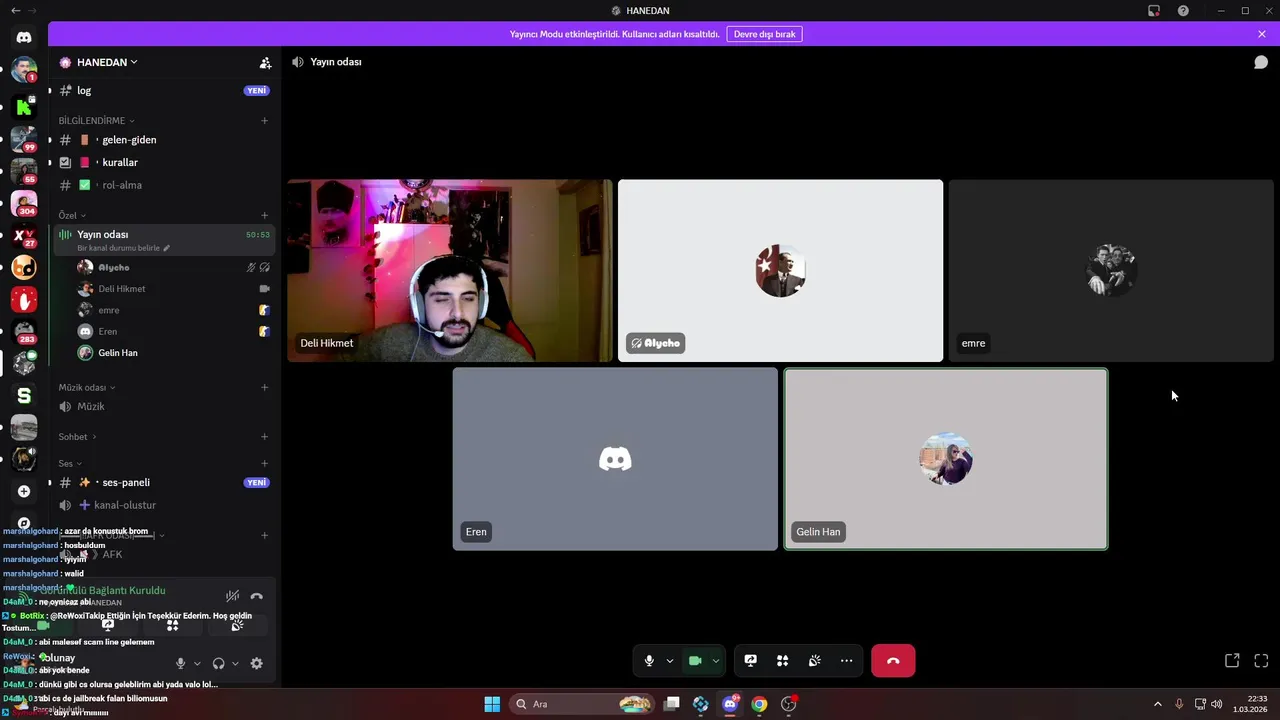The width and height of the screenshot is (1280, 720).
Task: Add channel to Ses category
Action: [265, 463]
